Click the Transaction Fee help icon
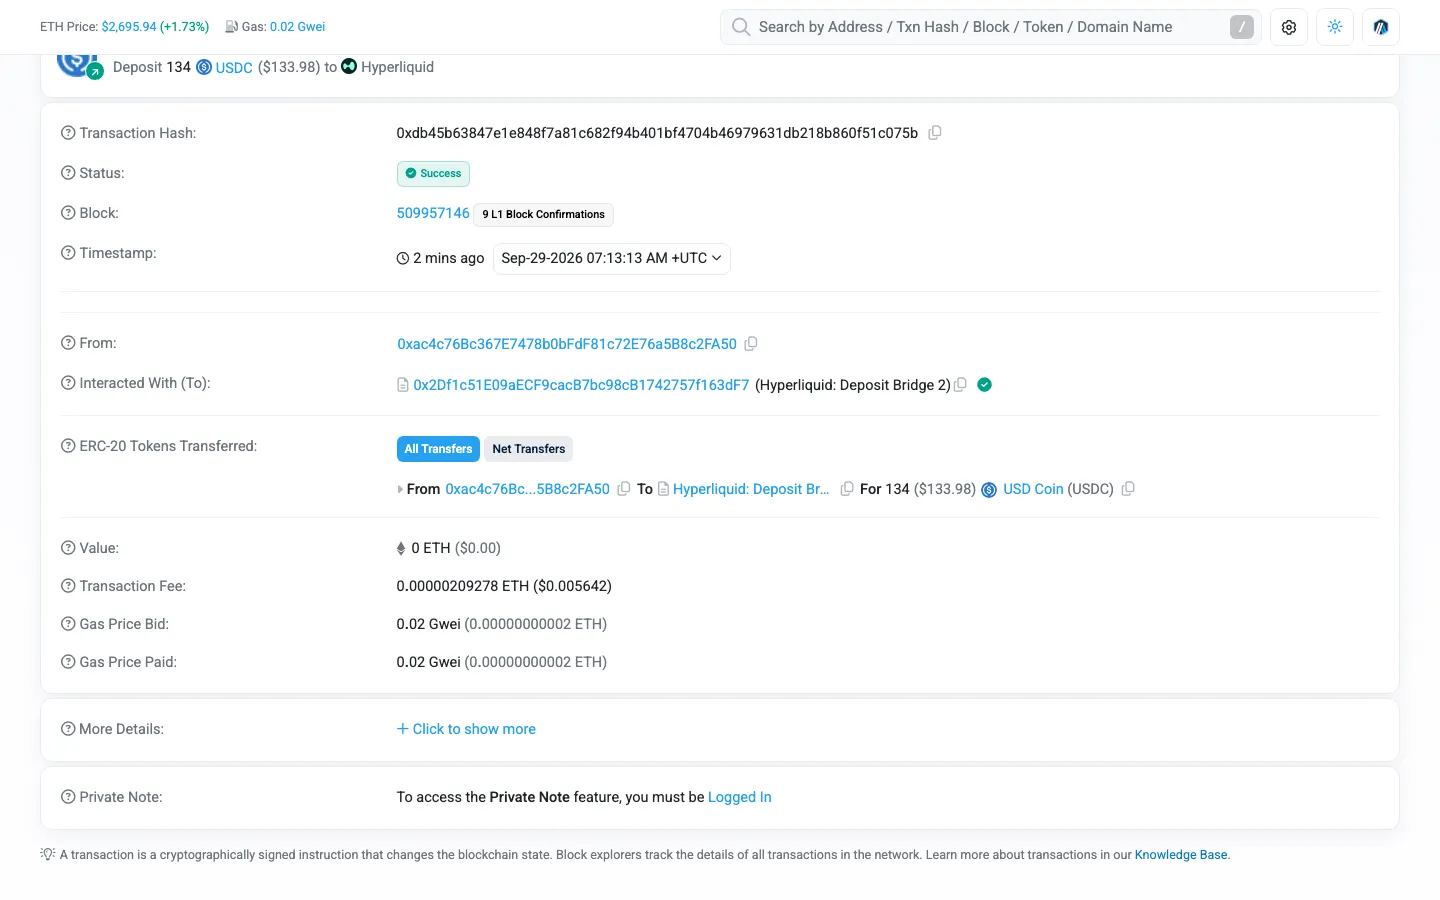1440x900 pixels. [x=68, y=586]
